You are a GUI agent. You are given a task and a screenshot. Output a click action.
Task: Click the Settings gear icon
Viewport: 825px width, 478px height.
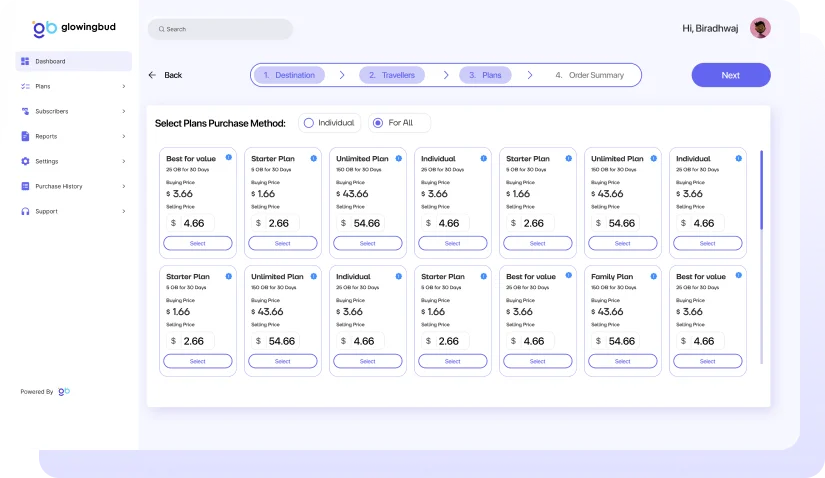(25, 161)
